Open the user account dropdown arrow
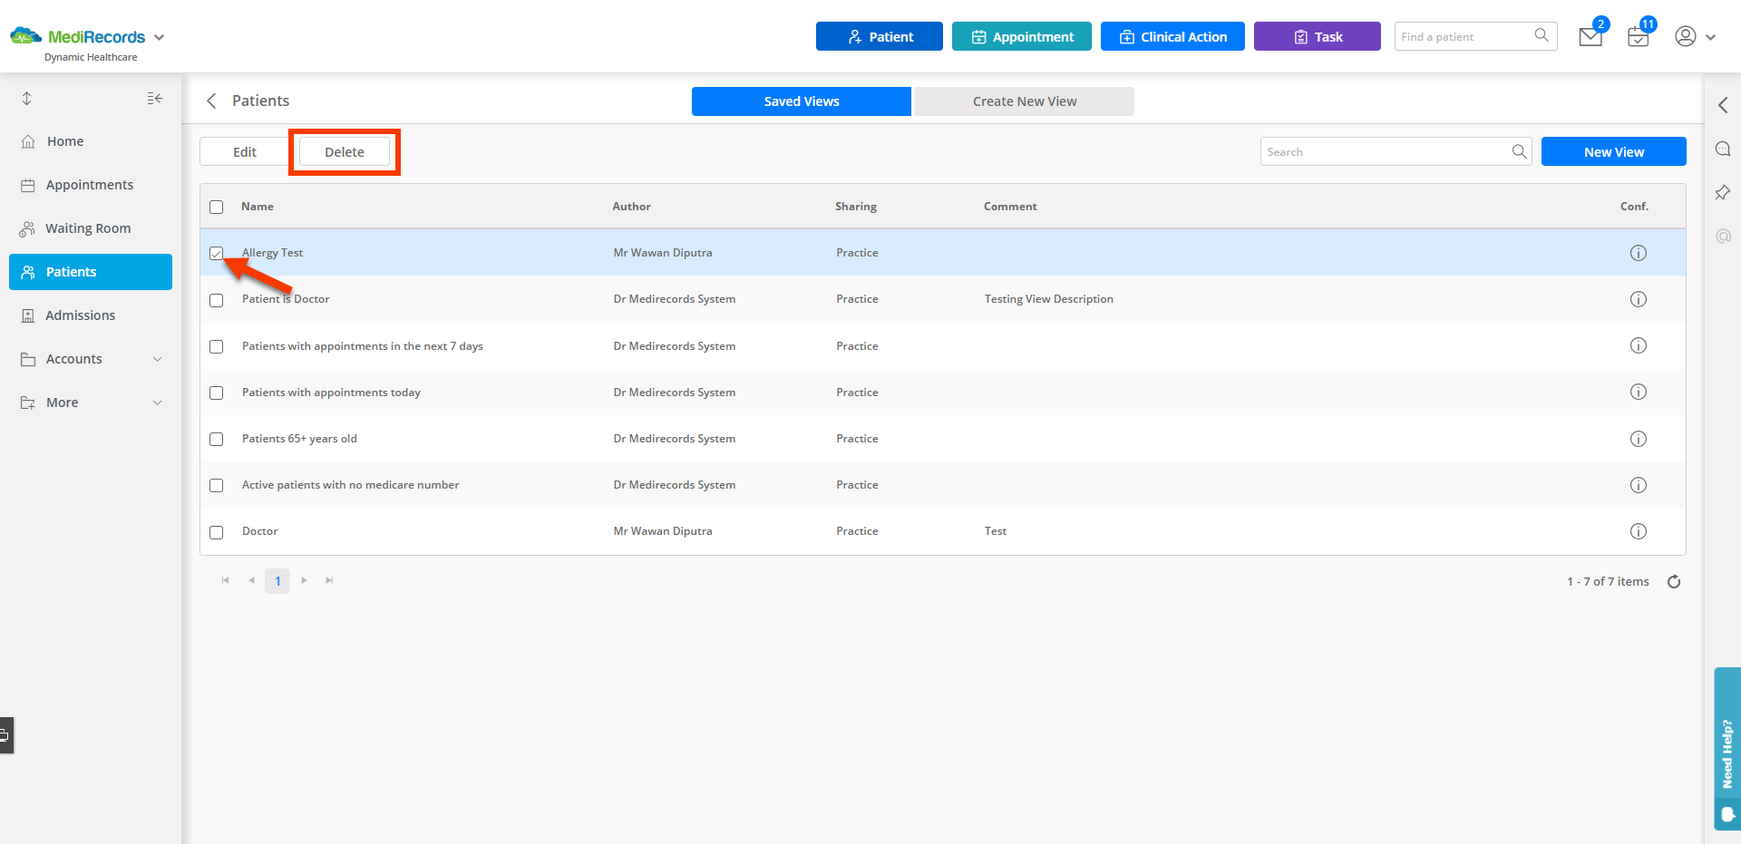The height and width of the screenshot is (844, 1741). [x=1711, y=37]
